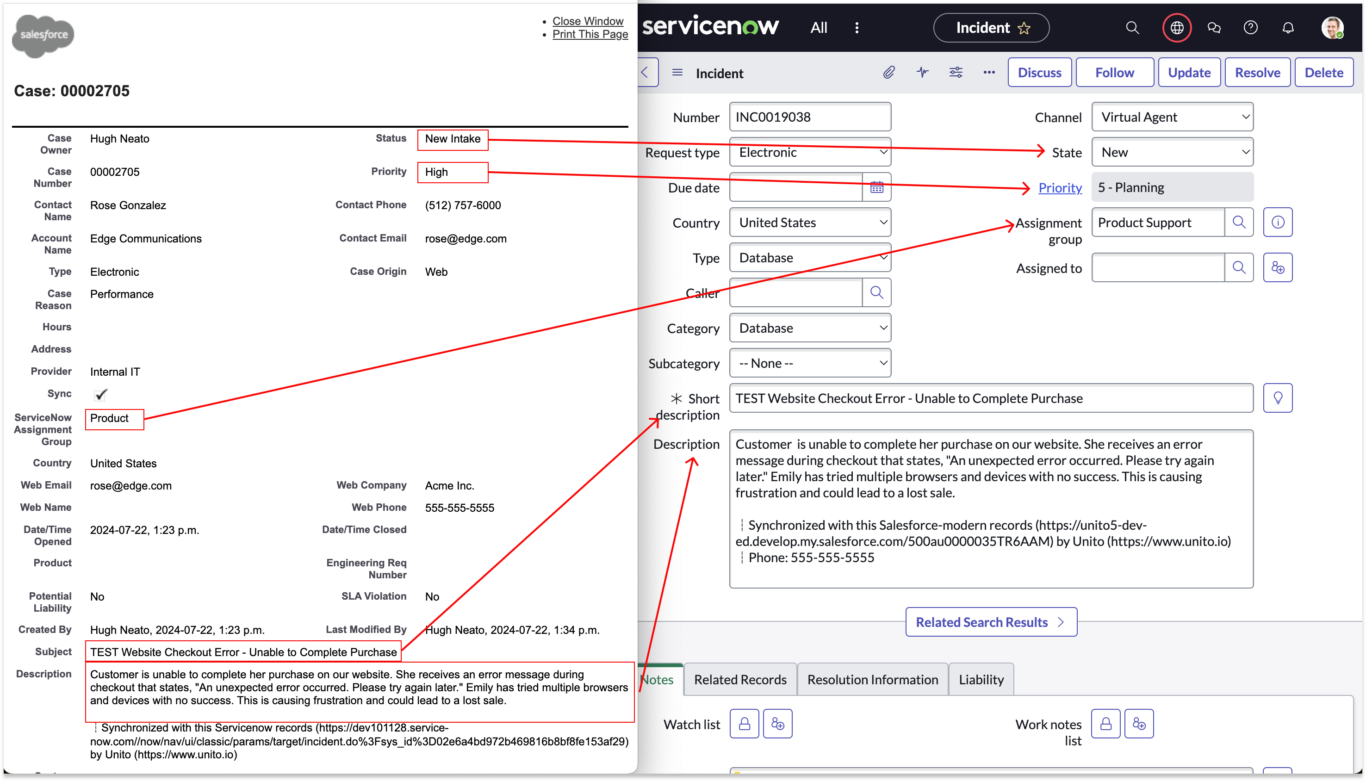The height and width of the screenshot is (781, 1366).
Task: Open more options ellipsis in form header
Action: click(x=989, y=72)
